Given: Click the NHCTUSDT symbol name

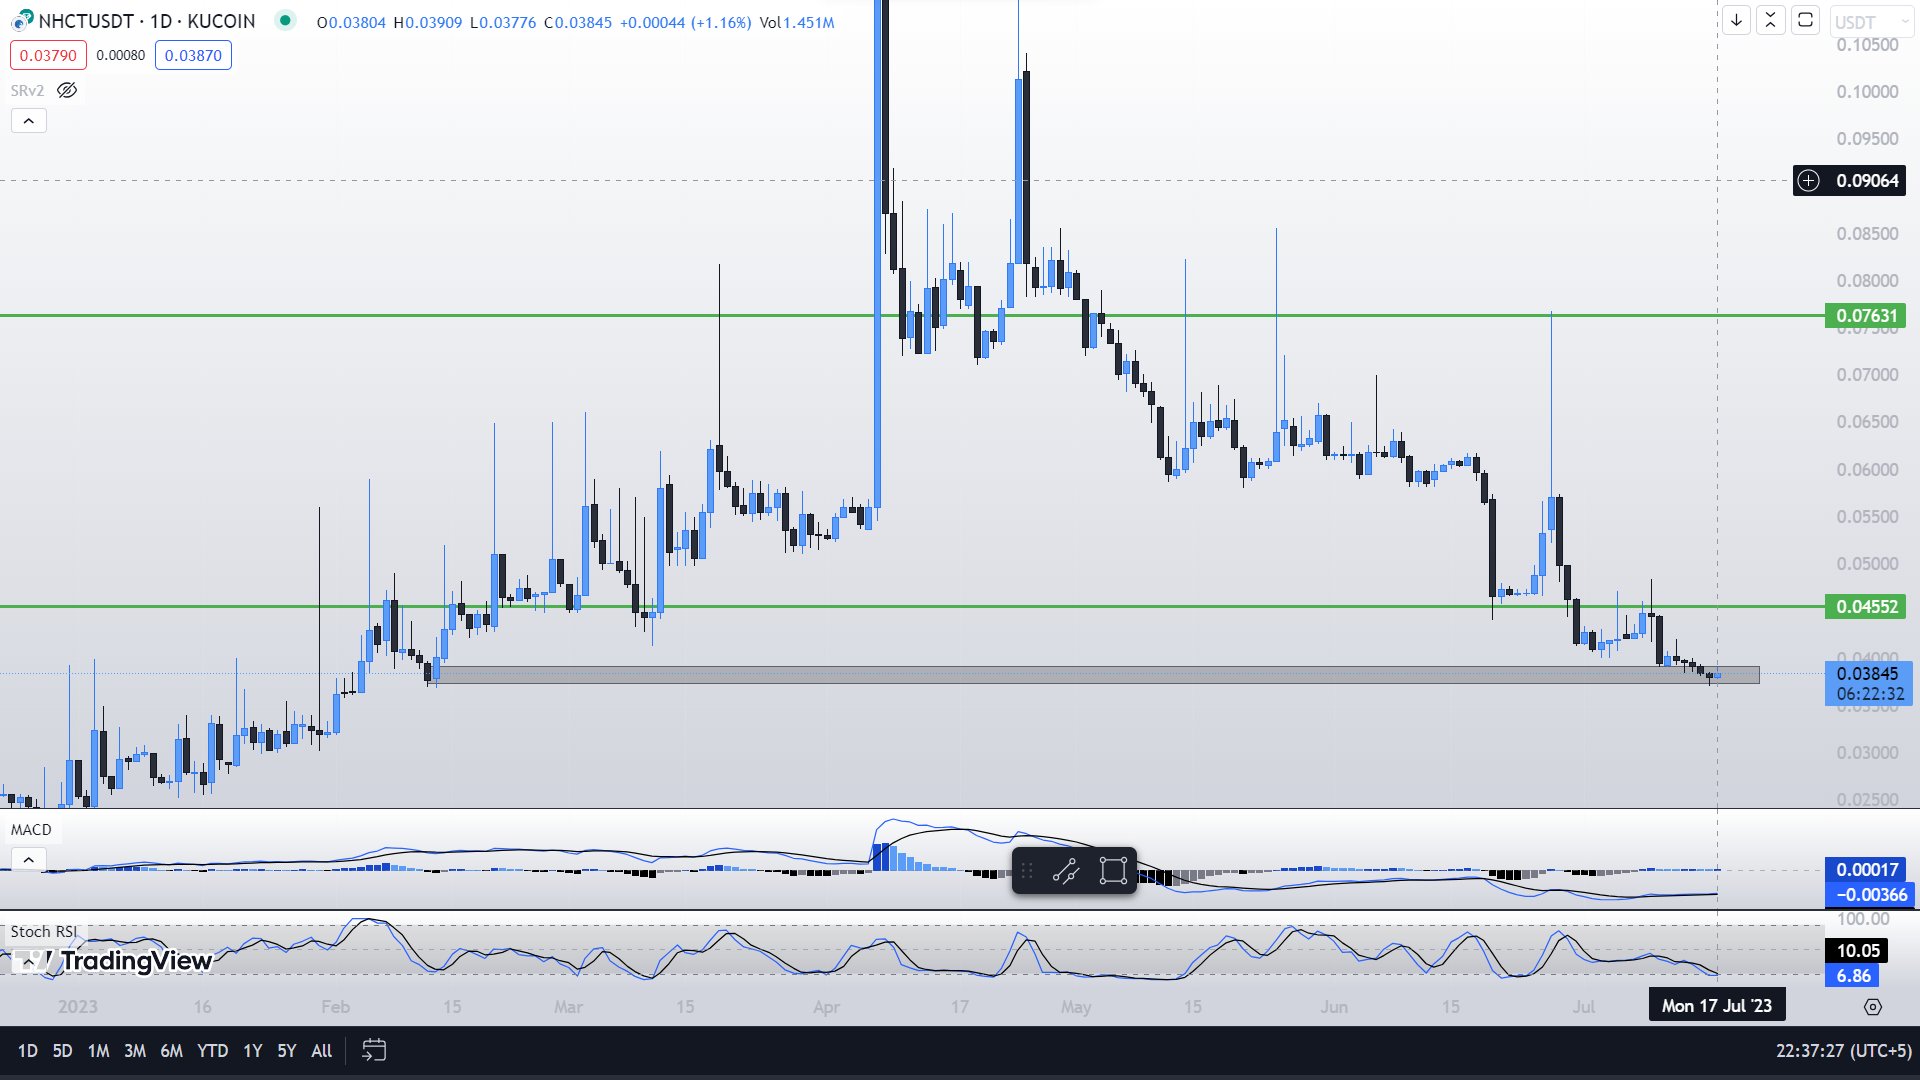Looking at the screenshot, I should pyautogui.click(x=84, y=20).
